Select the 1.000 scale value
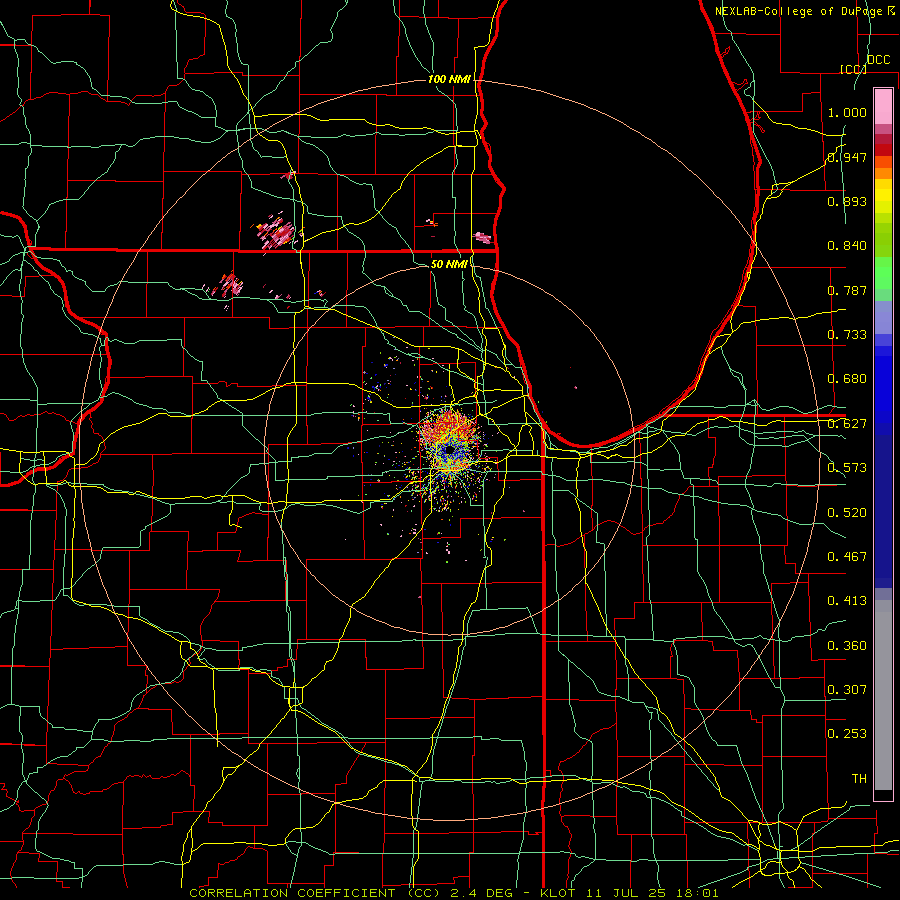Image resolution: width=900 pixels, height=900 pixels. 847,112
